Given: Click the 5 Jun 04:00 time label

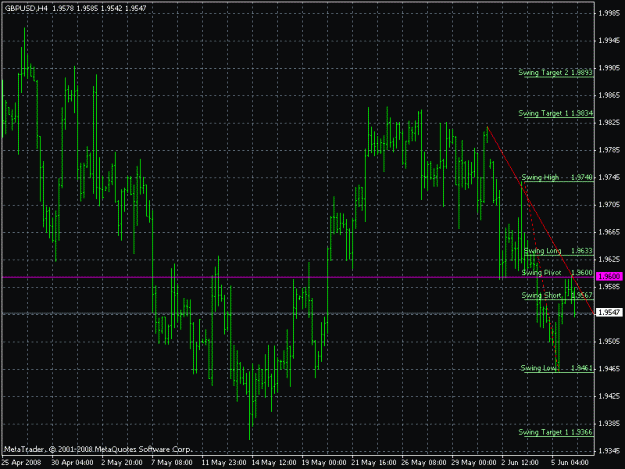Looking at the screenshot, I should tap(572, 463).
